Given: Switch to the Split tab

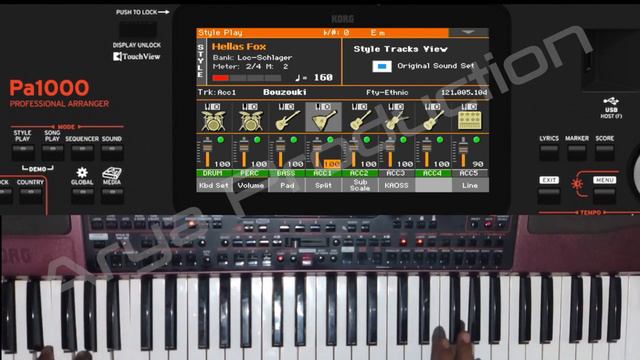Looking at the screenshot, I should [323, 185].
